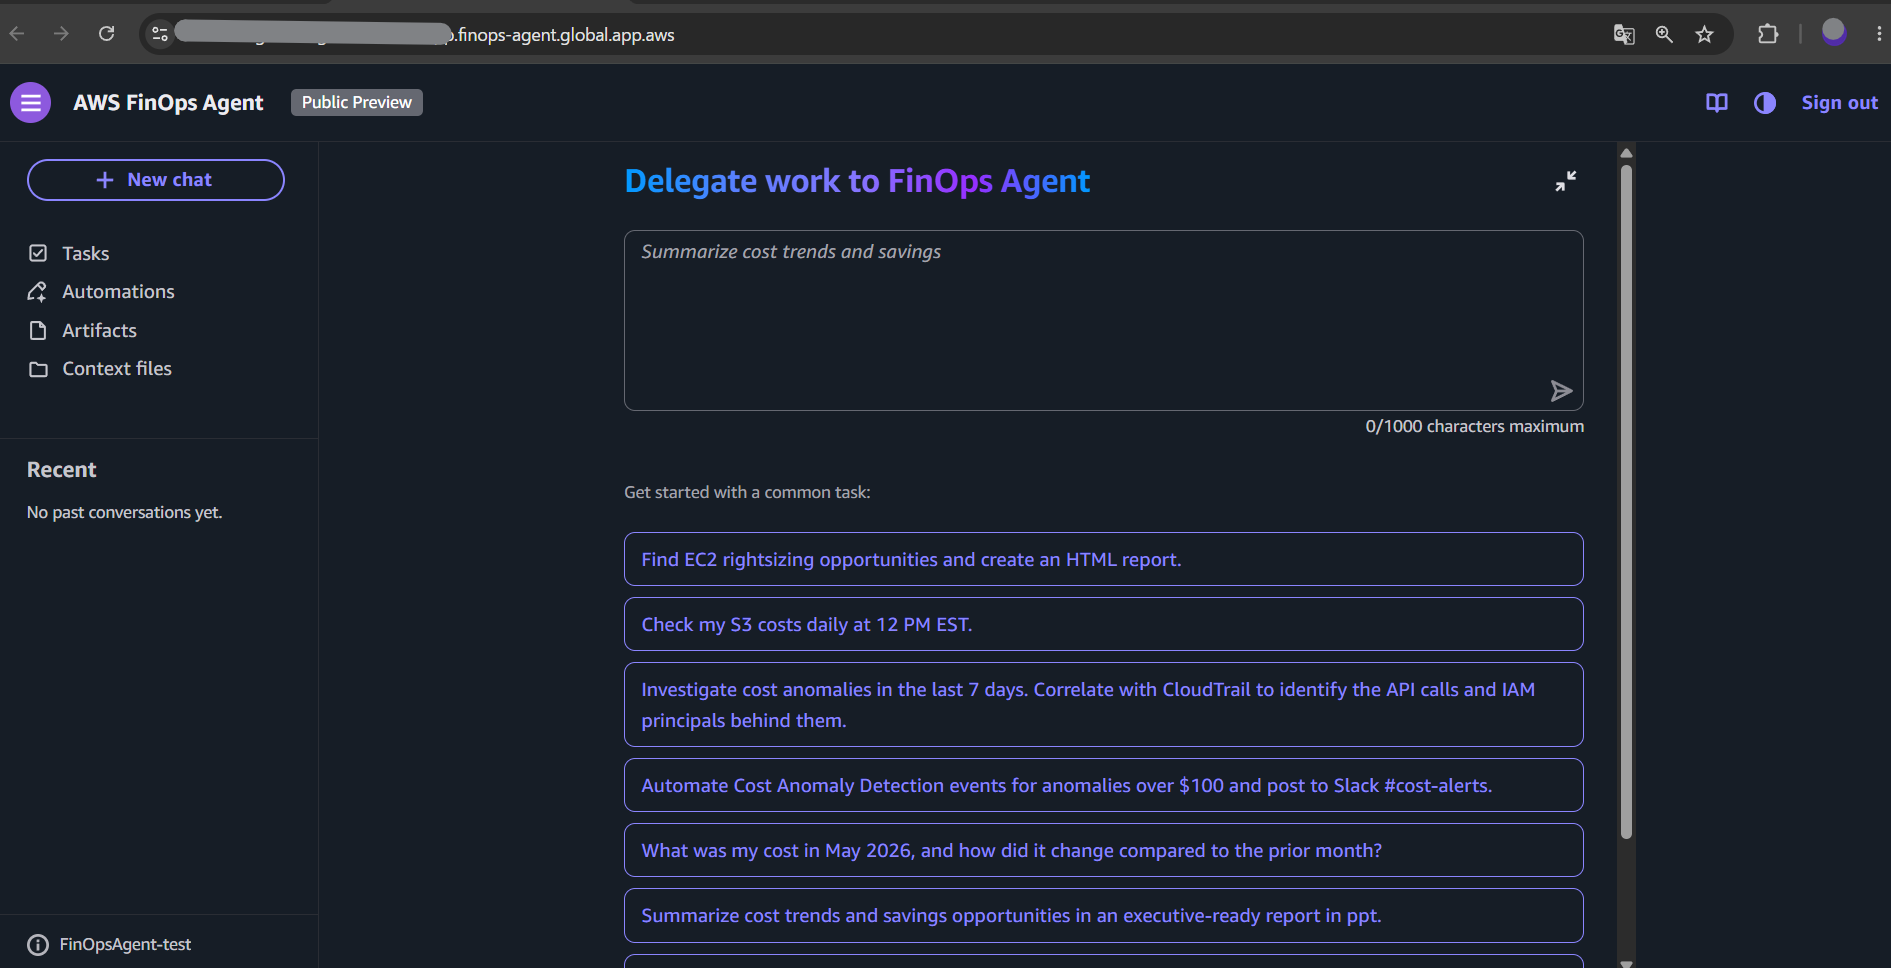The image size is (1891, 968).
Task: Open the documentation book icon
Action: (1717, 103)
